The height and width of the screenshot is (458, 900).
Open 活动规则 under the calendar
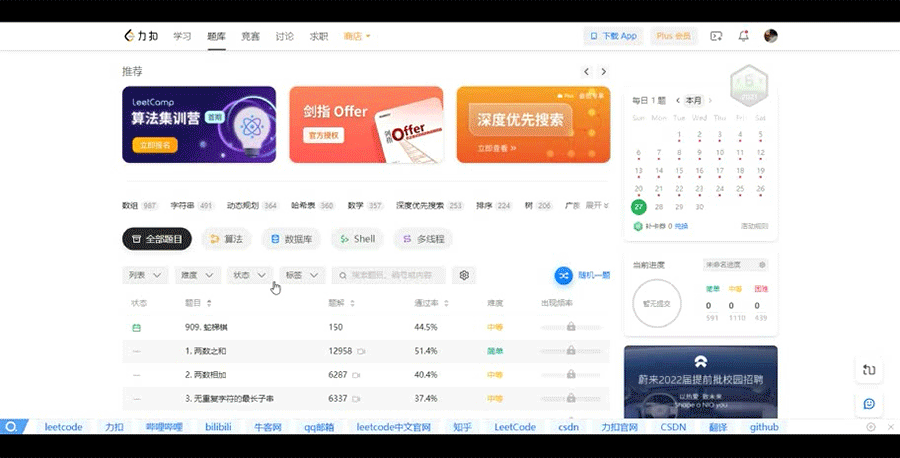click(754, 226)
